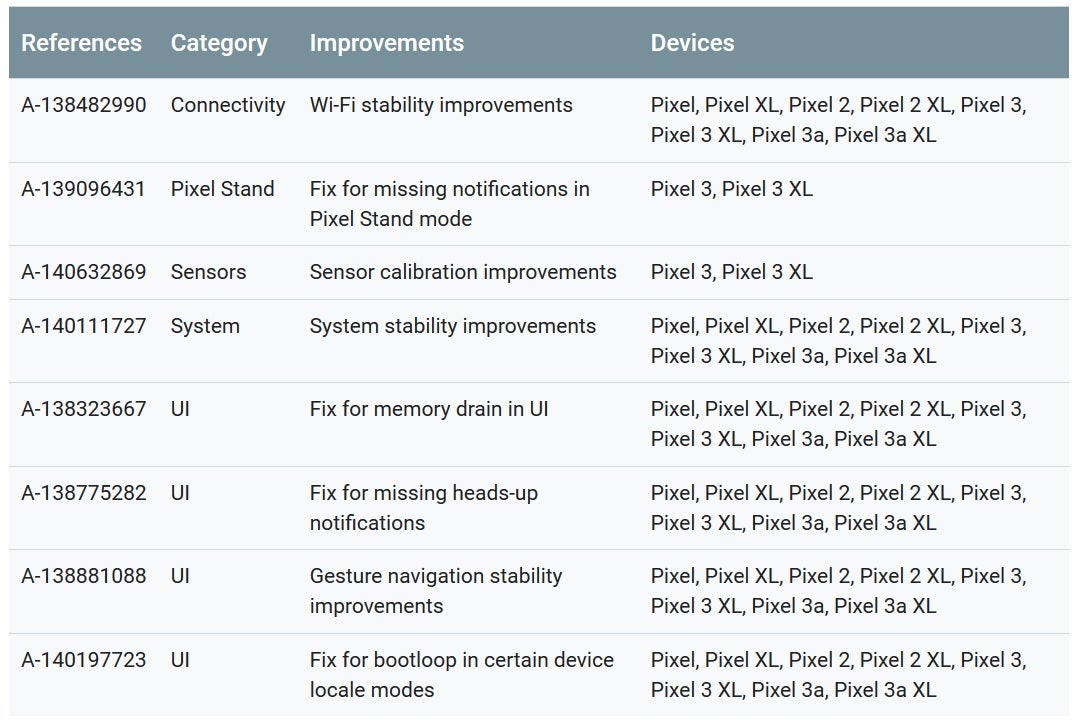Image resolution: width=1077 pixels, height=720 pixels.
Task: Click the Connectivity category cell
Action: coord(228,105)
